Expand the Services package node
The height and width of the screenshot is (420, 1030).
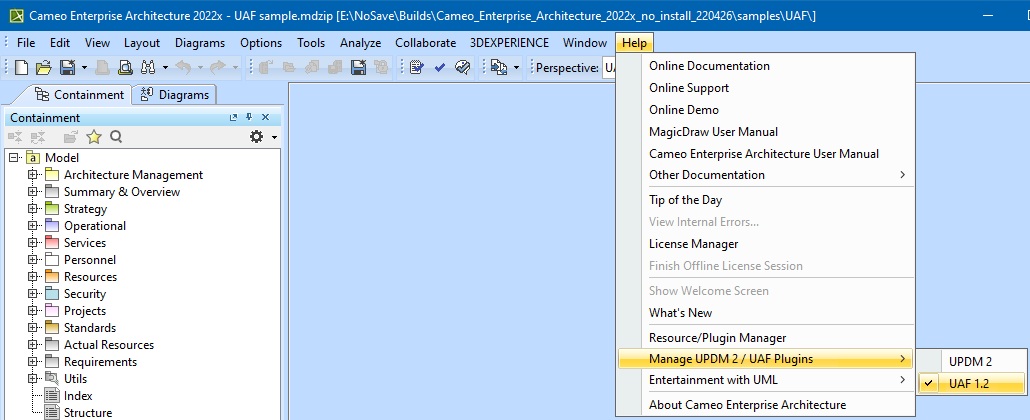click(32, 243)
